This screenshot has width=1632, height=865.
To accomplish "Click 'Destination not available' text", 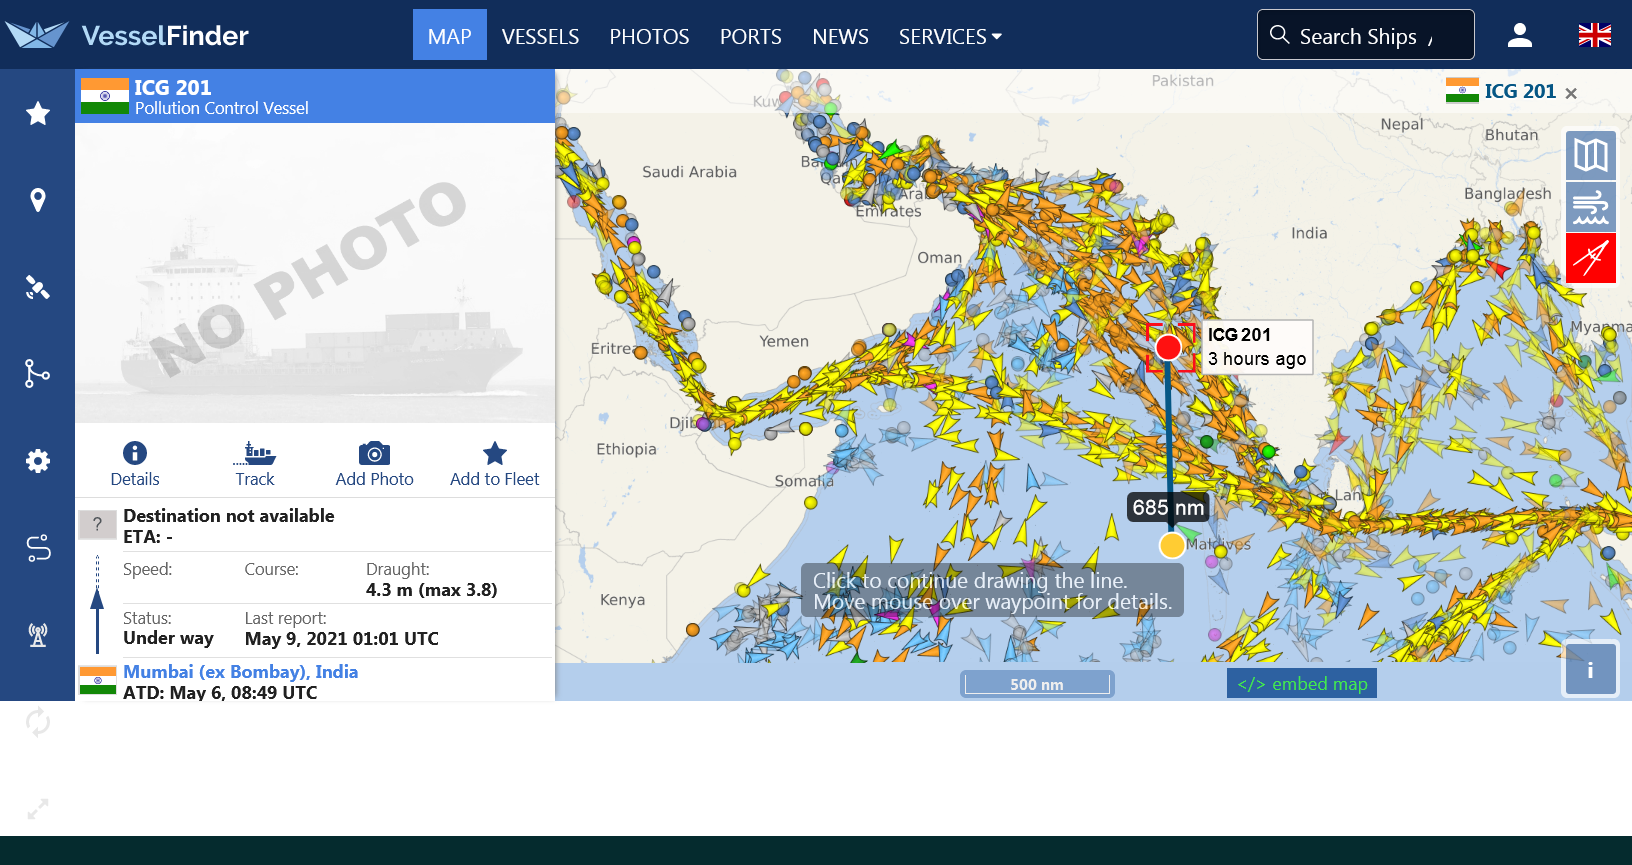I will (229, 516).
